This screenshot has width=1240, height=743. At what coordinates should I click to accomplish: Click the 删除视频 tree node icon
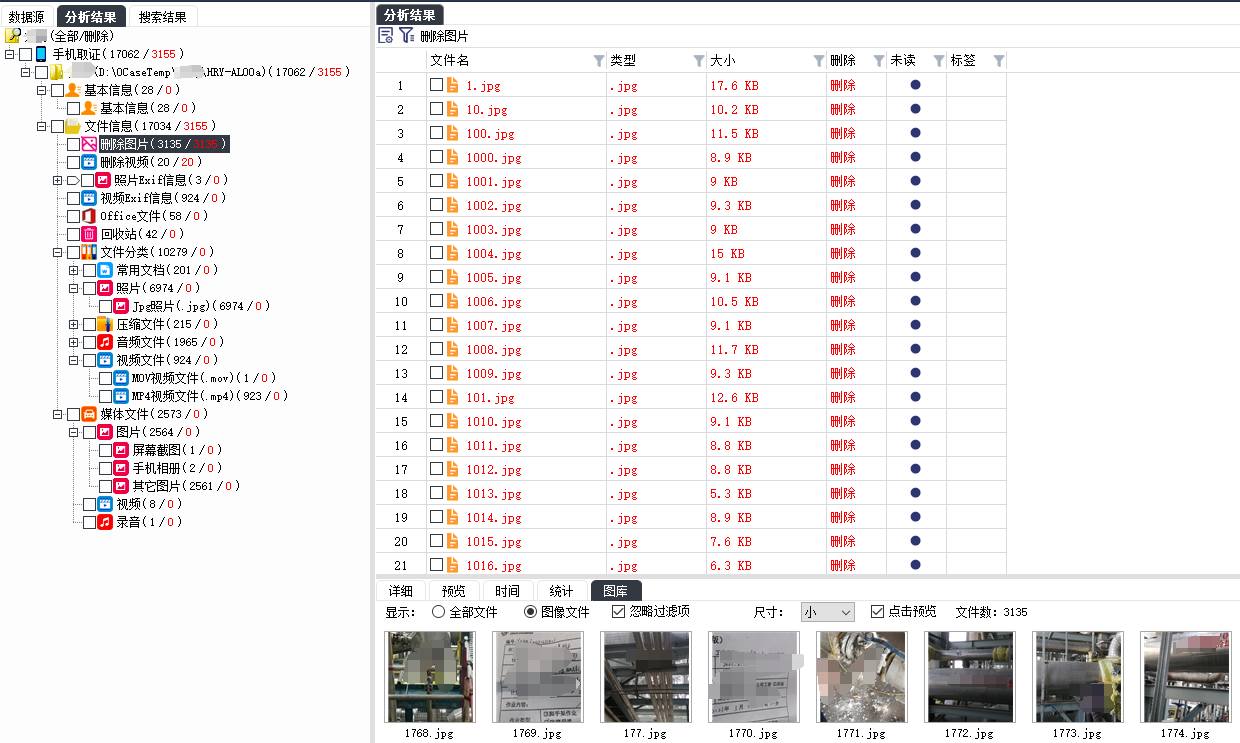[89, 162]
